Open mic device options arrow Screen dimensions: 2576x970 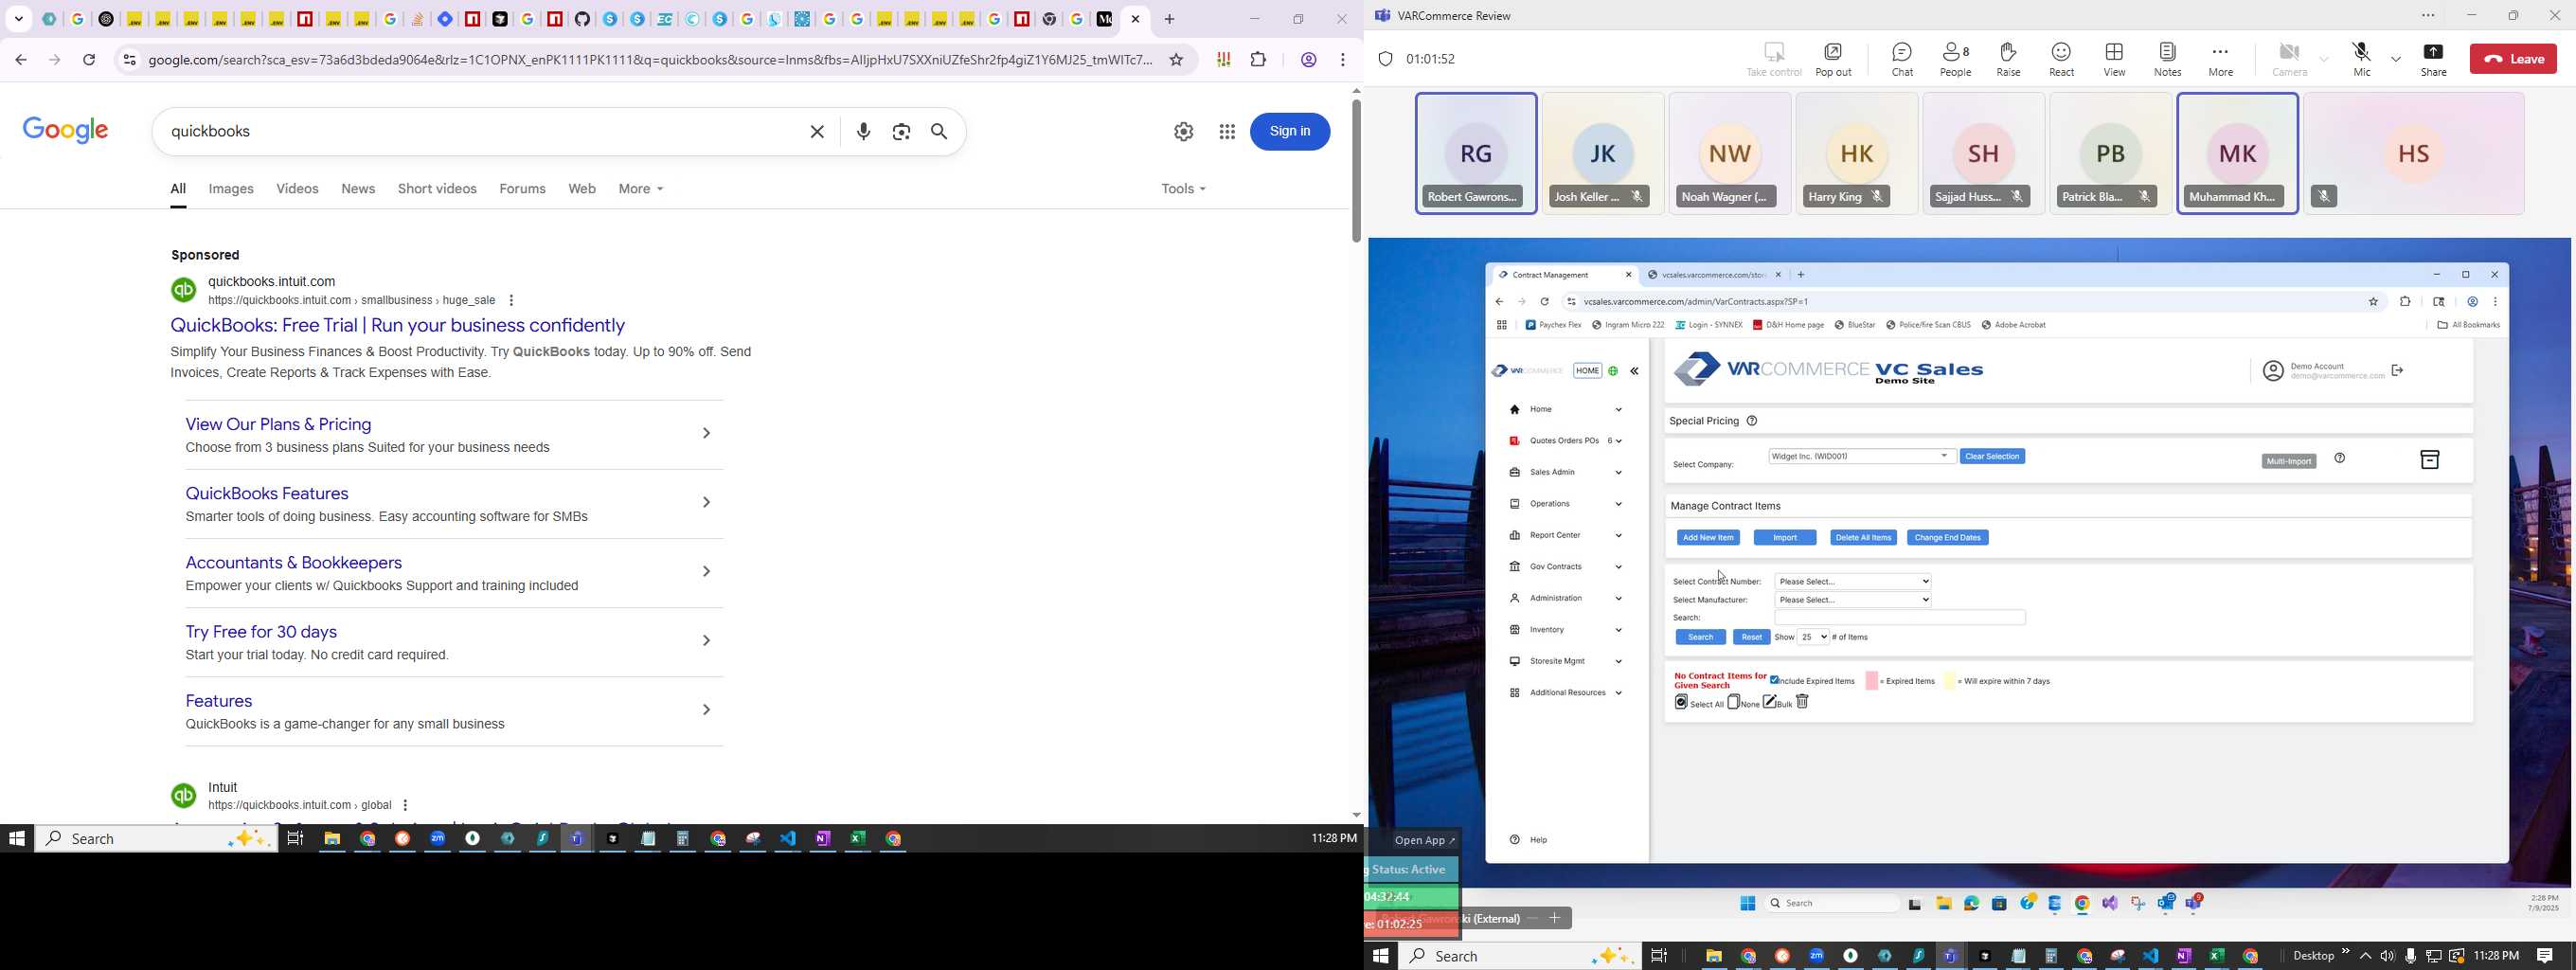coord(2396,59)
